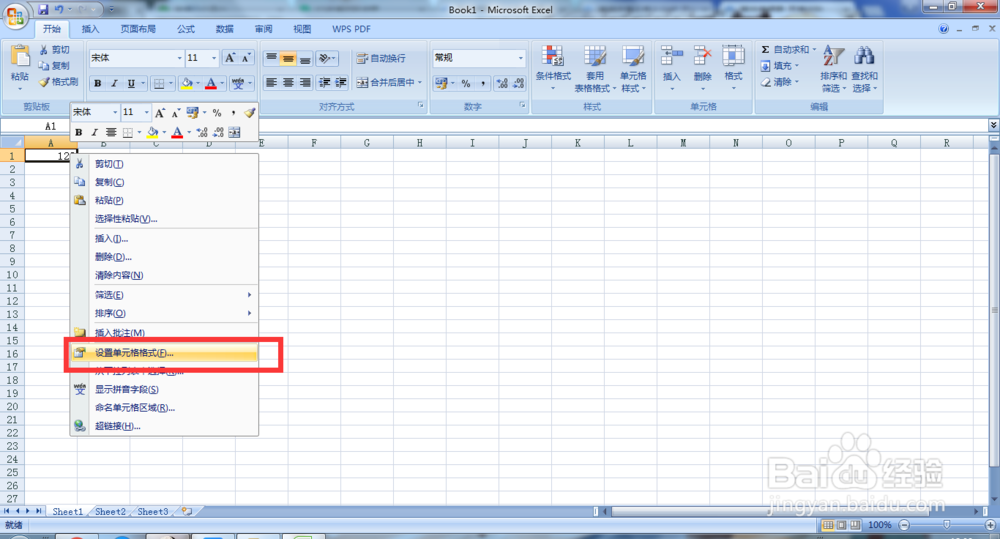Open Cell Styles (单元格样式)

633,68
